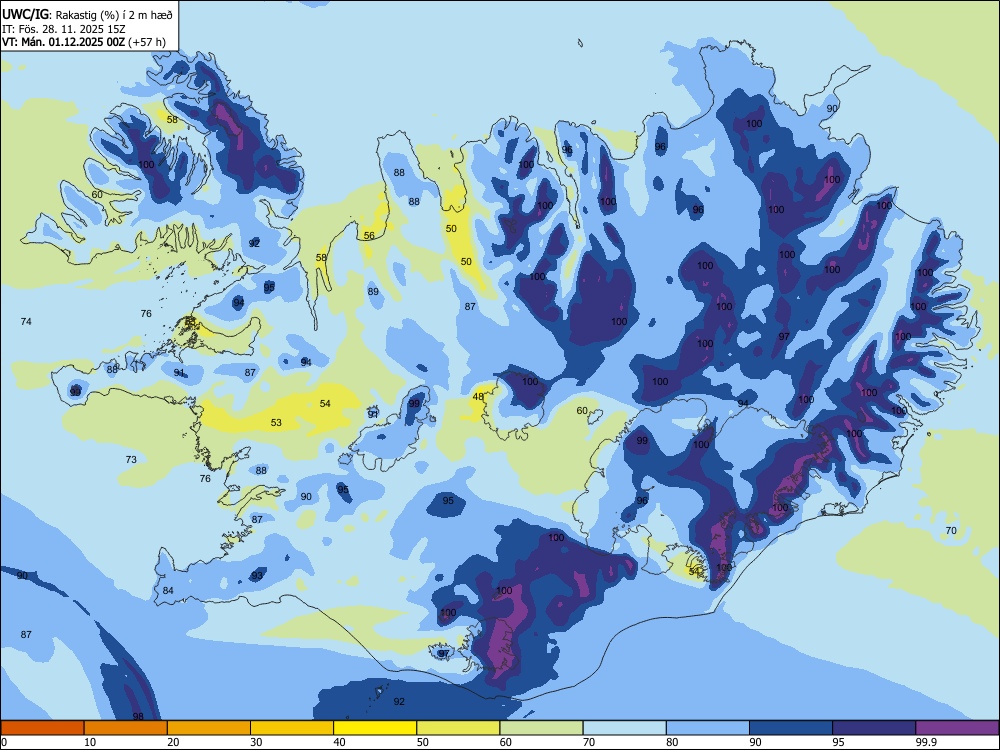Click the map value '74' over the western sea
This screenshot has width=1000, height=750.
(26, 321)
